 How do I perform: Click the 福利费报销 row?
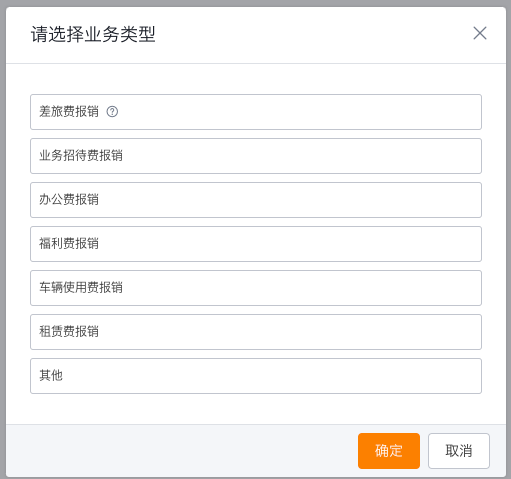coord(256,244)
